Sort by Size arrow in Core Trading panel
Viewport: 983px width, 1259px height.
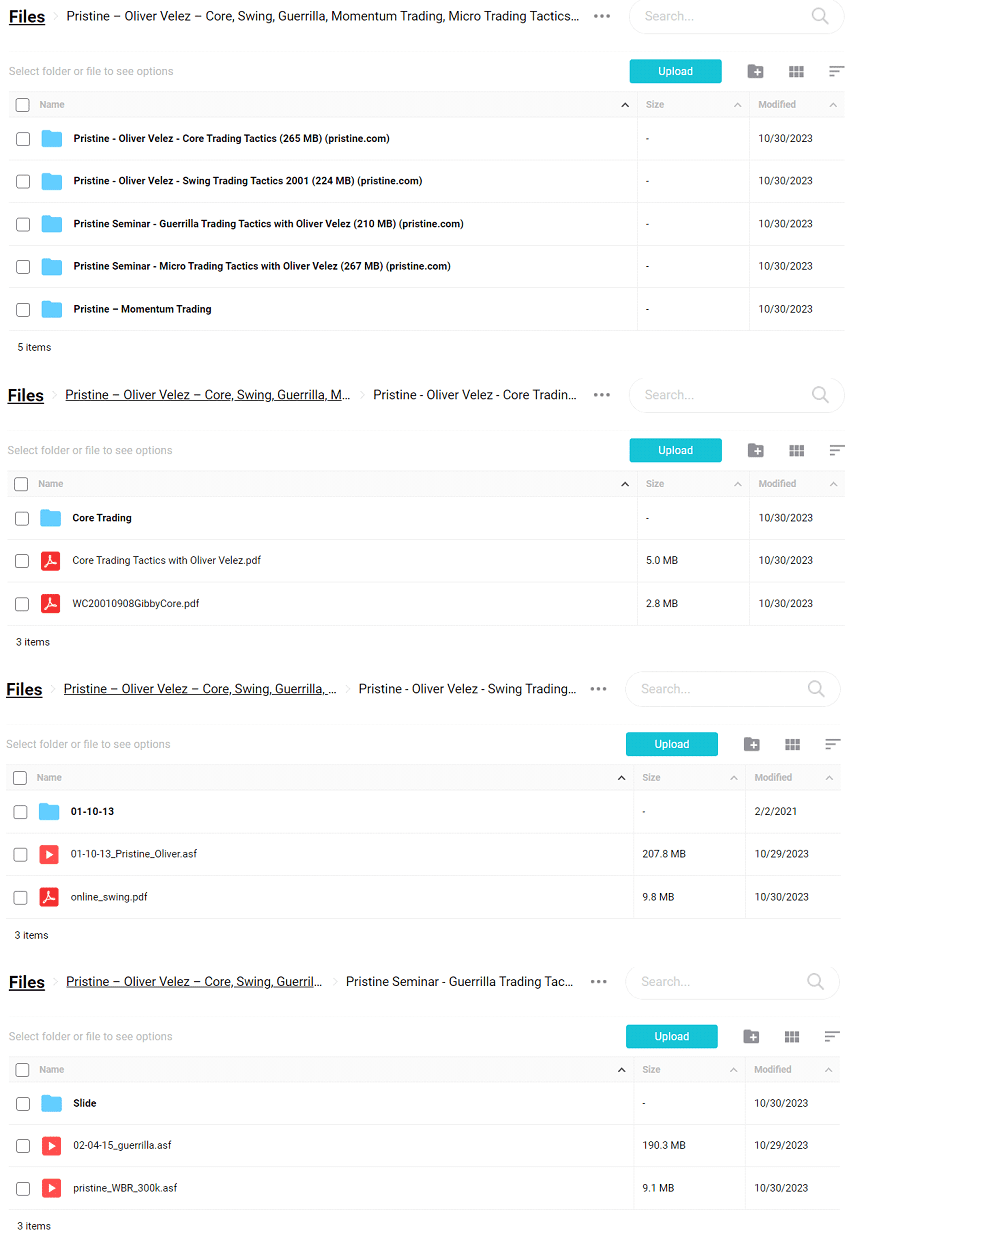[738, 484]
